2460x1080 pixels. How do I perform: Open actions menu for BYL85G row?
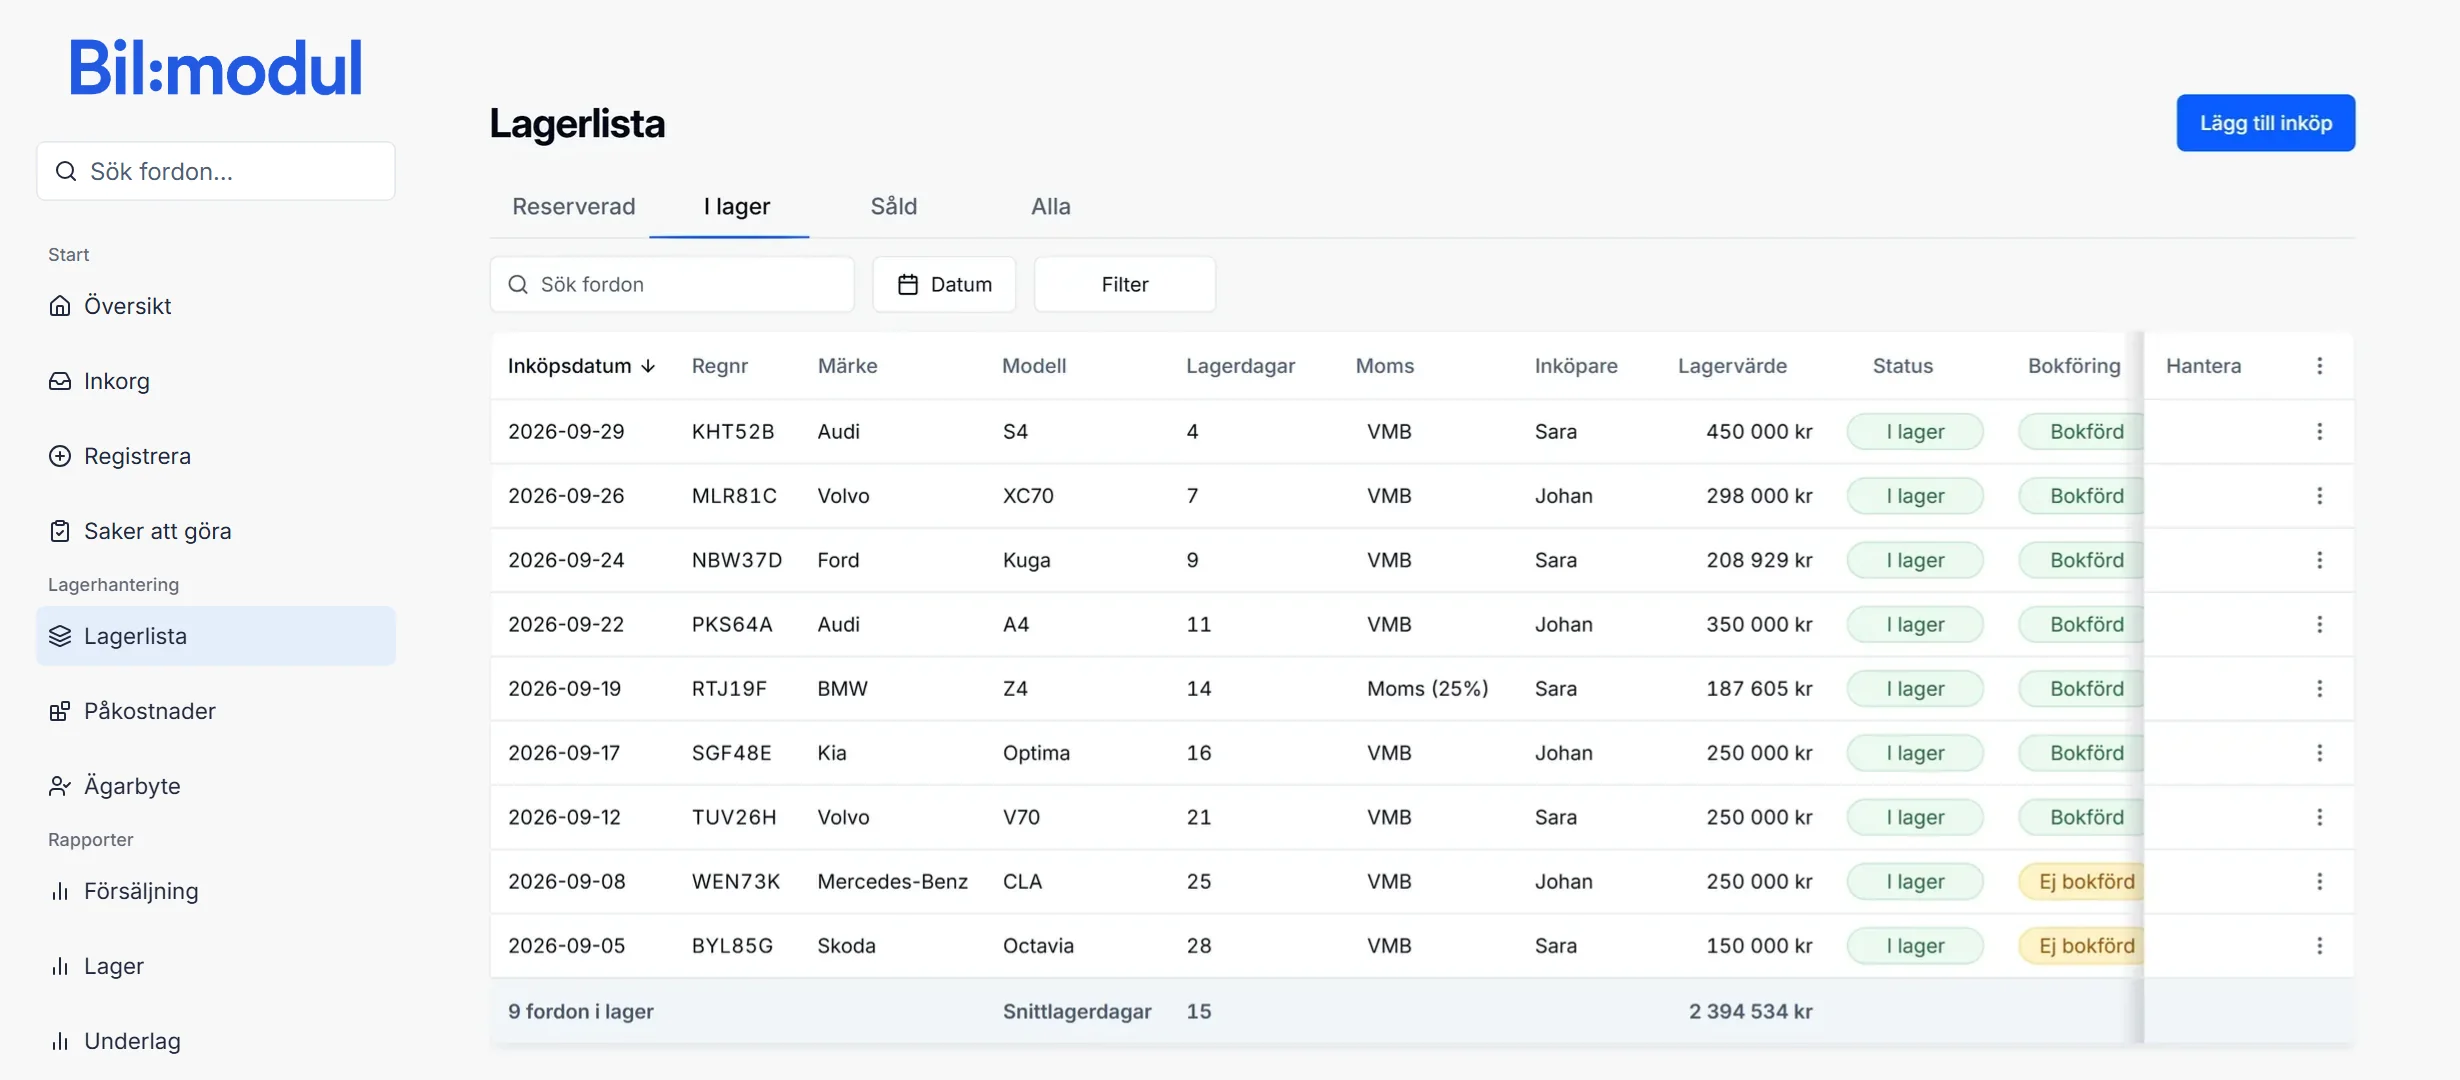(x=2320, y=946)
